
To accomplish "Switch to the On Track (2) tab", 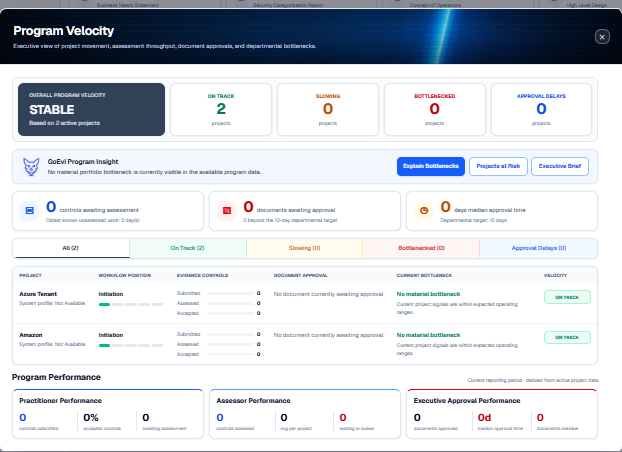I will coord(188,248).
